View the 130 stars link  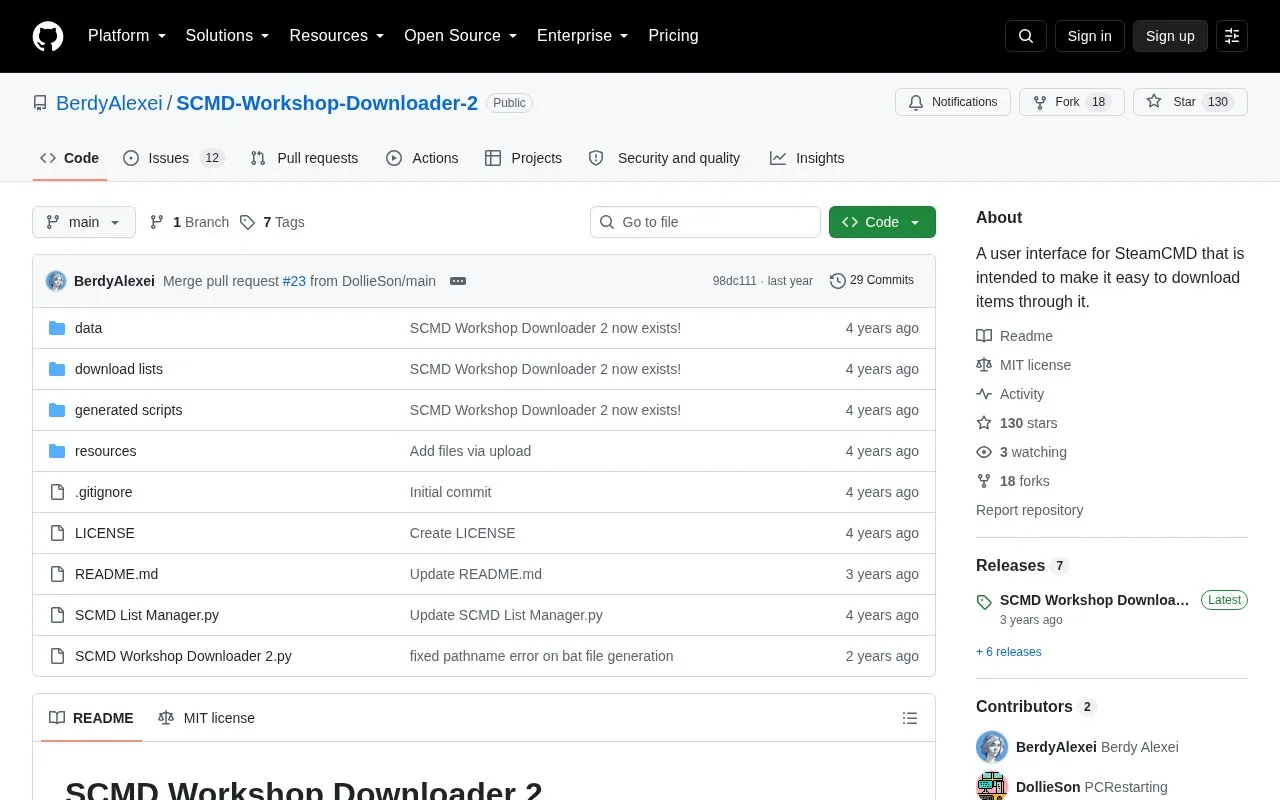[1016, 423]
